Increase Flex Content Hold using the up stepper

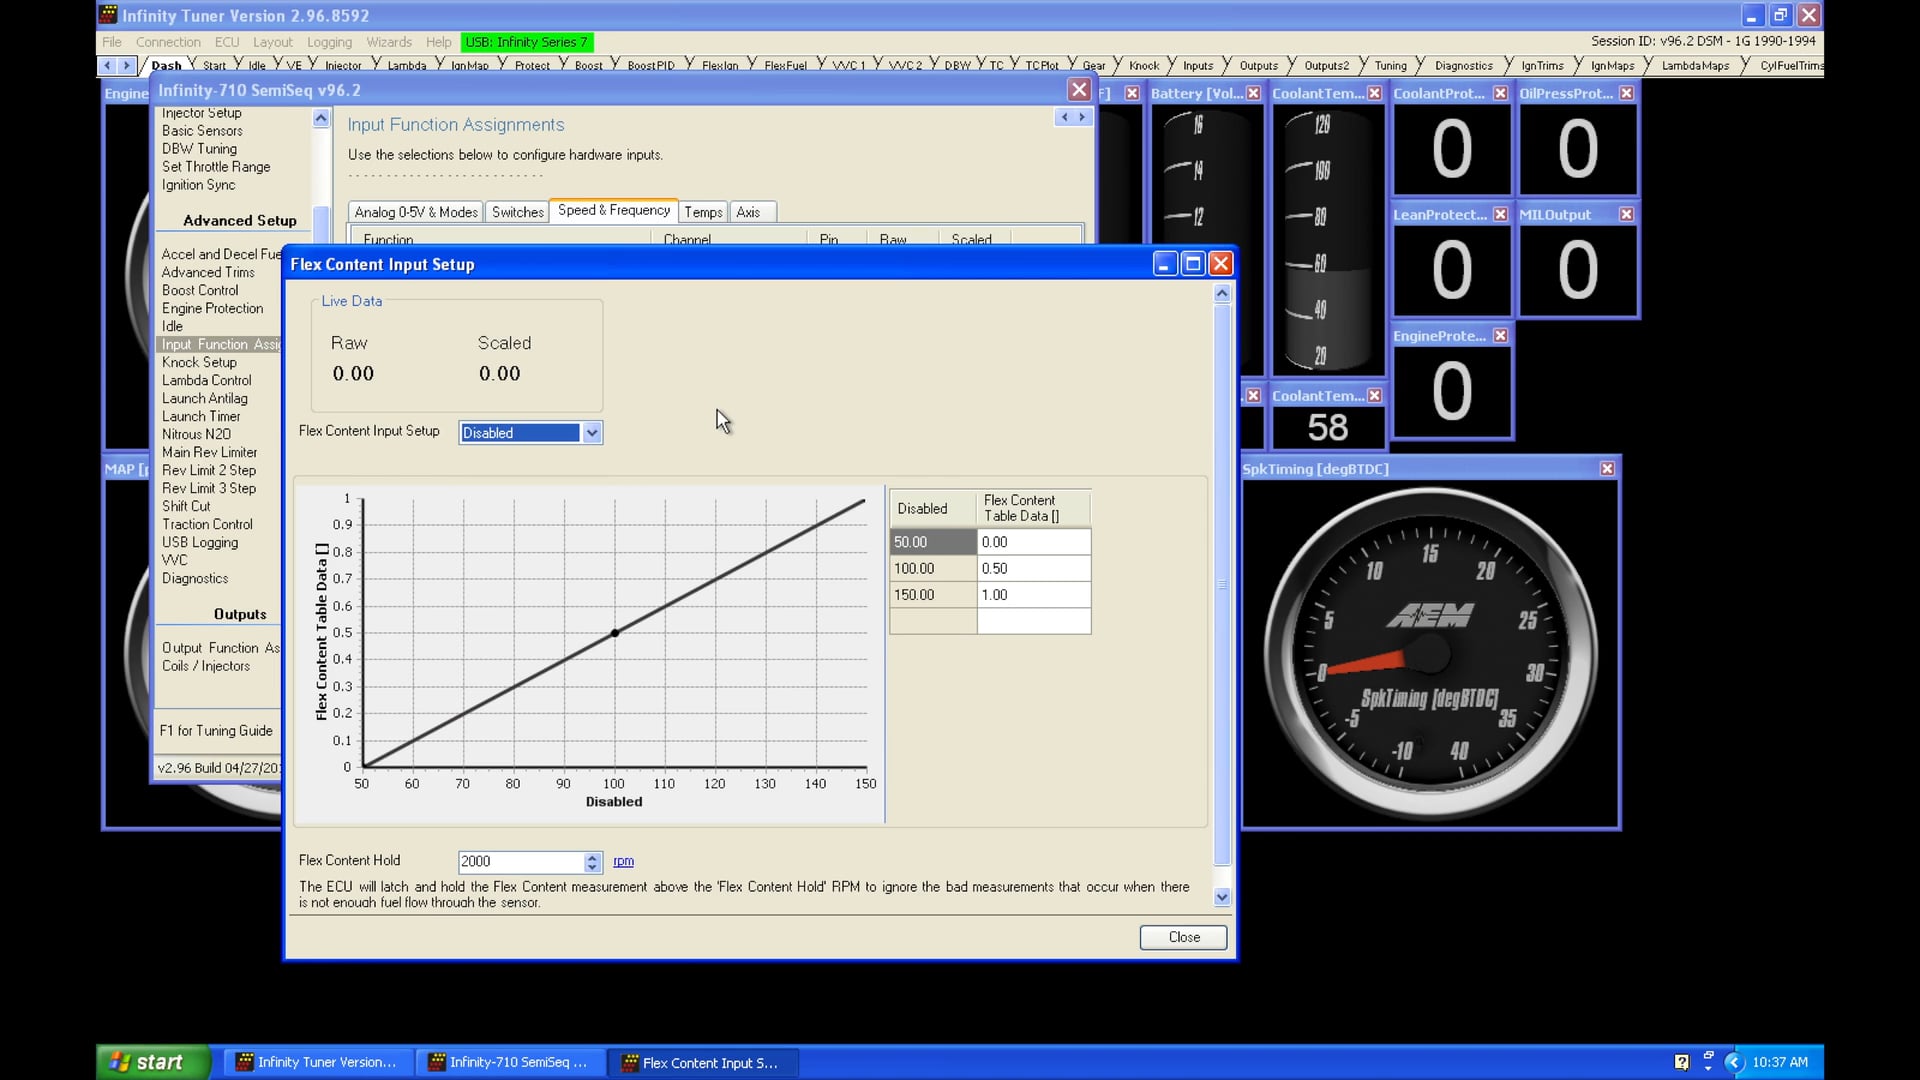tap(593, 856)
